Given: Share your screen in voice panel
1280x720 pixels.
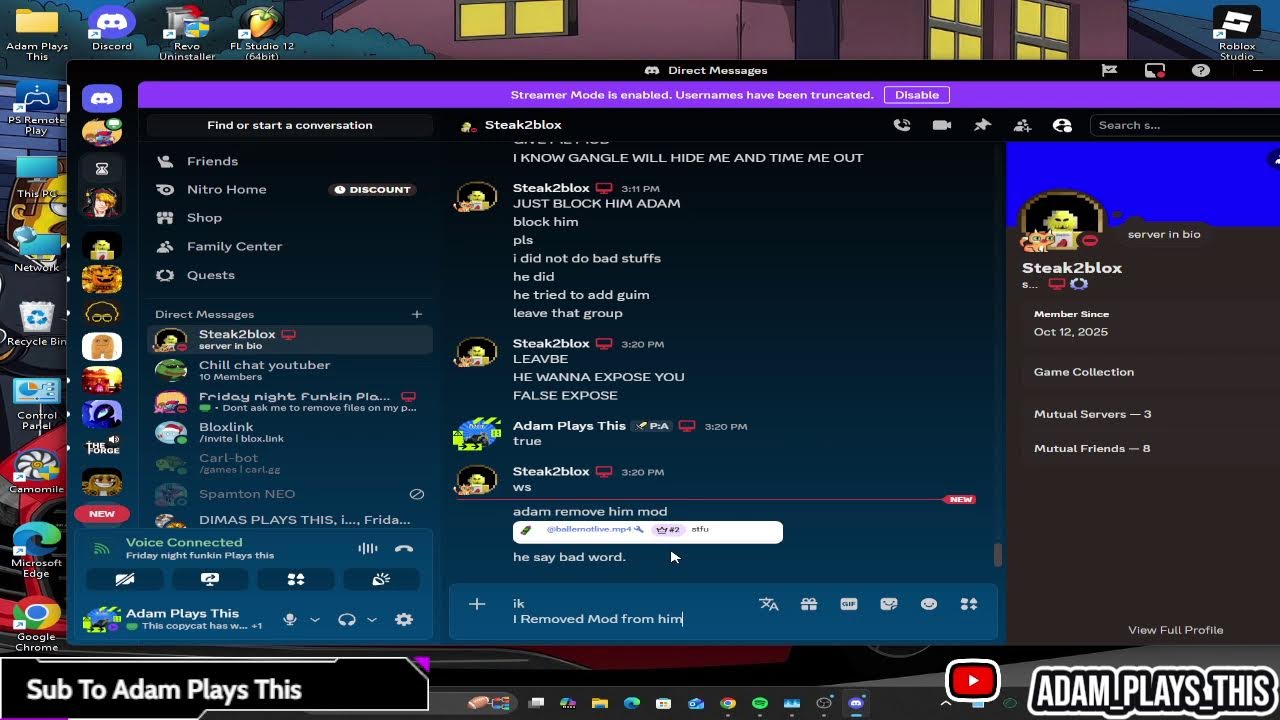Looking at the screenshot, I should pos(210,579).
